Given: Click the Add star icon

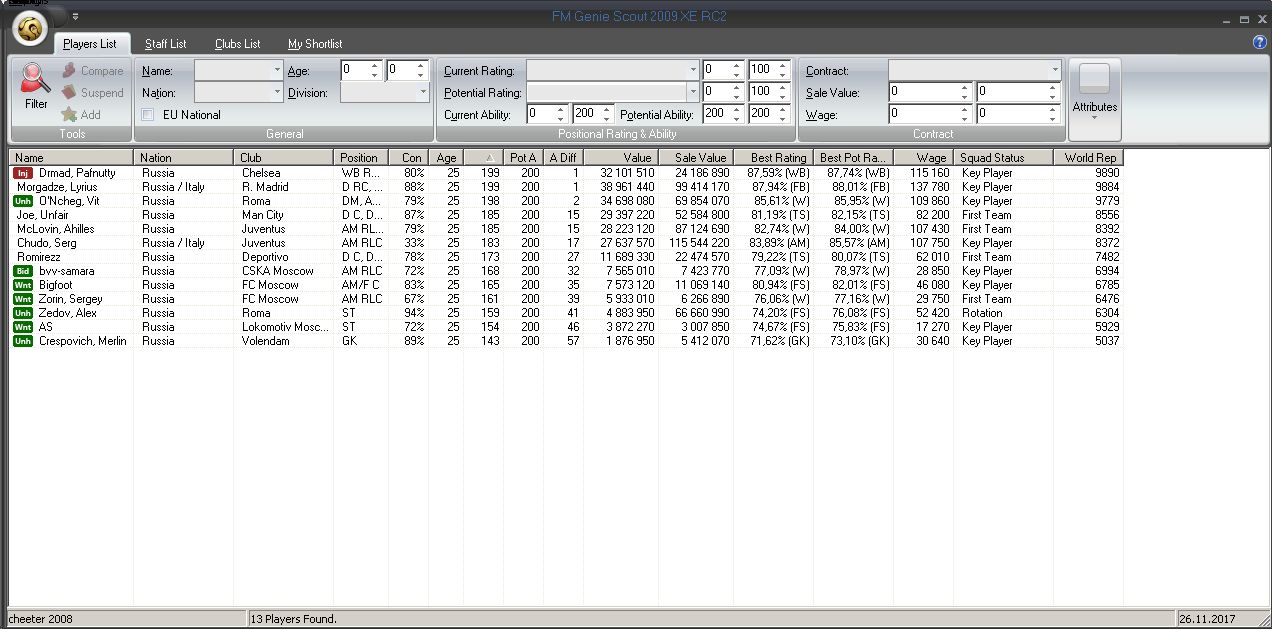Looking at the screenshot, I should point(69,115).
